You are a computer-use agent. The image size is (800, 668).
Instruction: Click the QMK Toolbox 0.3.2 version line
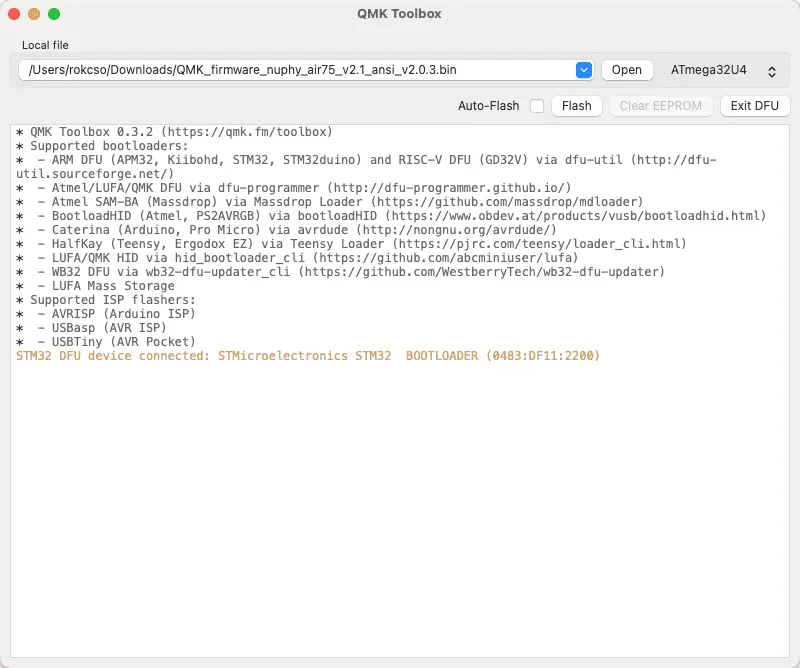click(x=174, y=132)
